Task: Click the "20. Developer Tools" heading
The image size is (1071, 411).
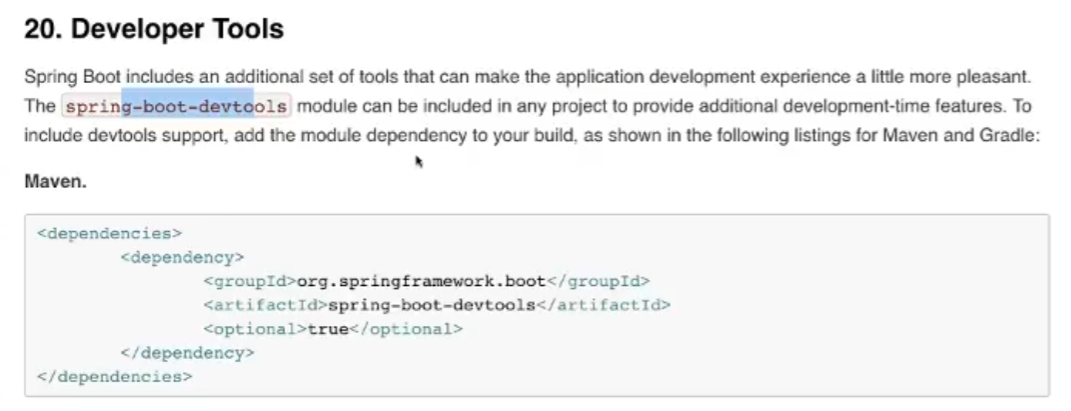Action: pos(154,29)
